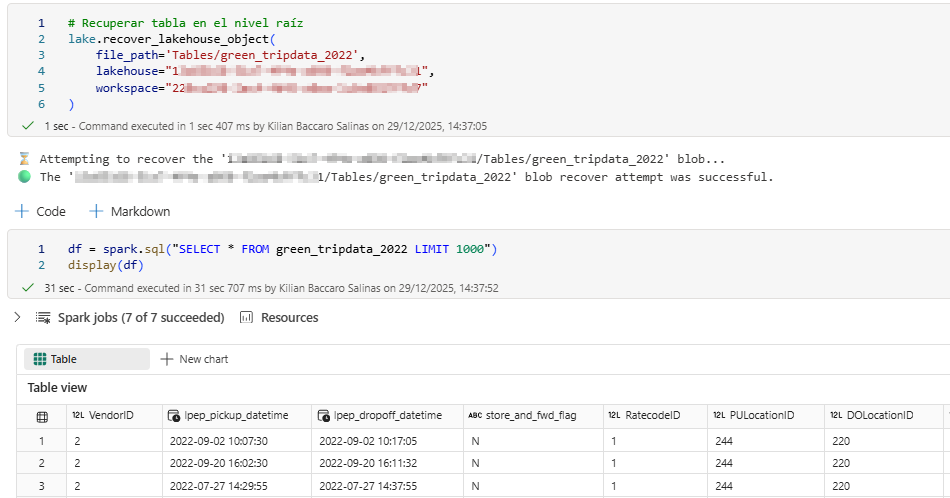Create a New chart
The height and width of the screenshot is (498, 950).
click(x=194, y=359)
